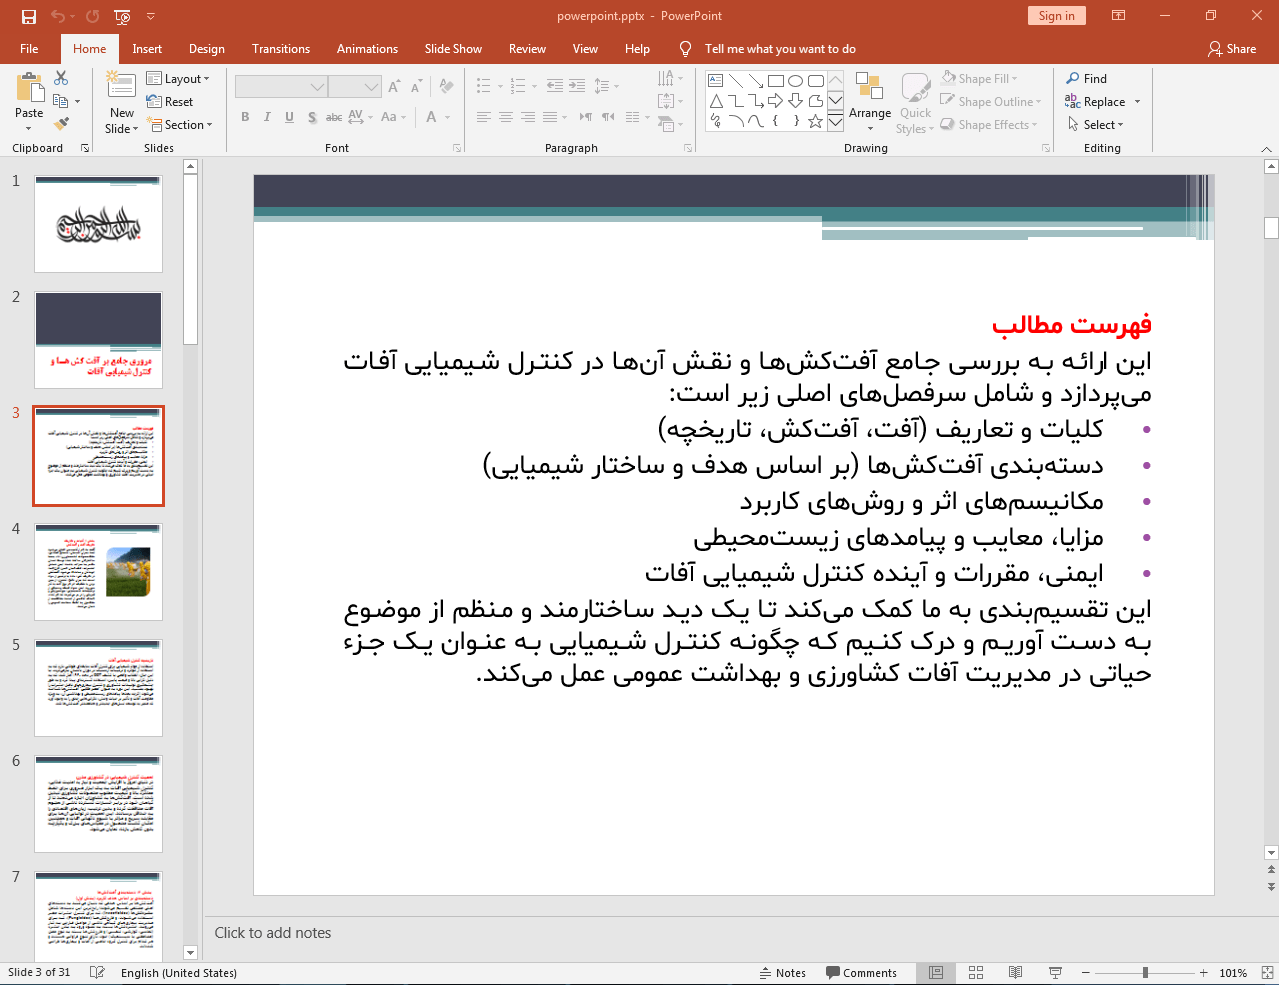Toggle Italic formatting
1279x985 pixels.
pos(267,117)
